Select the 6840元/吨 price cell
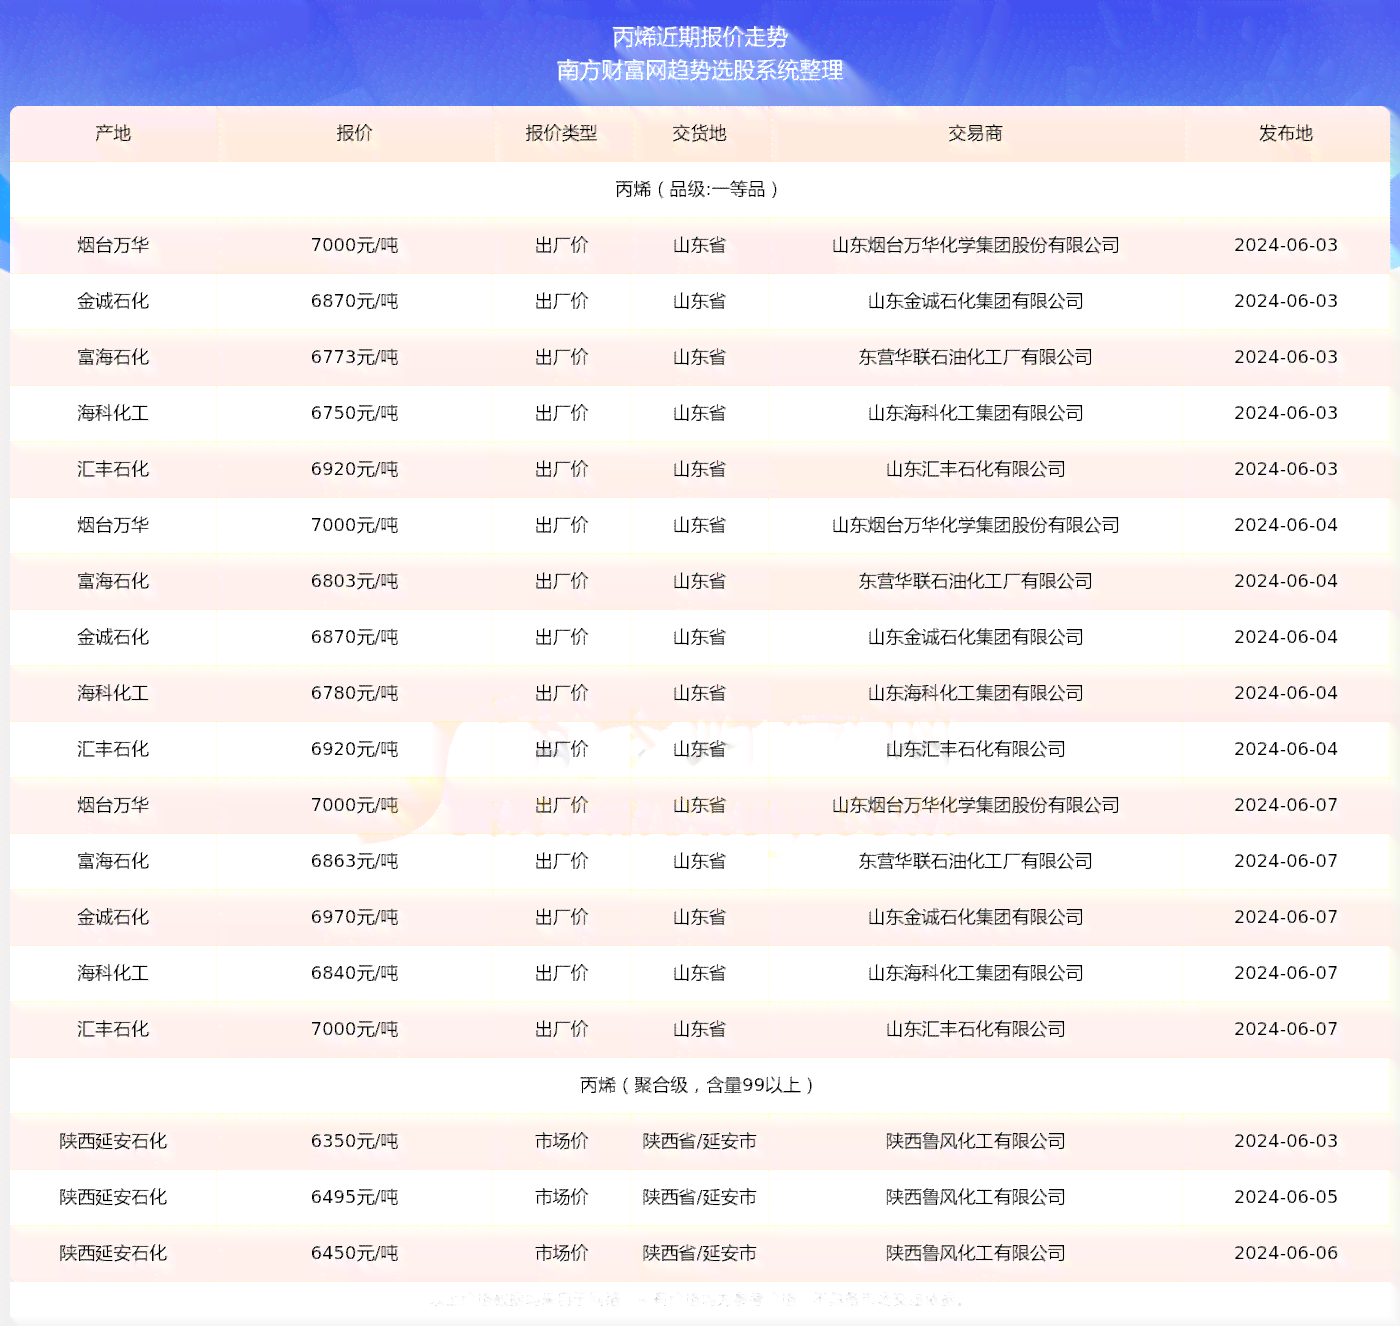 coord(354,973)
